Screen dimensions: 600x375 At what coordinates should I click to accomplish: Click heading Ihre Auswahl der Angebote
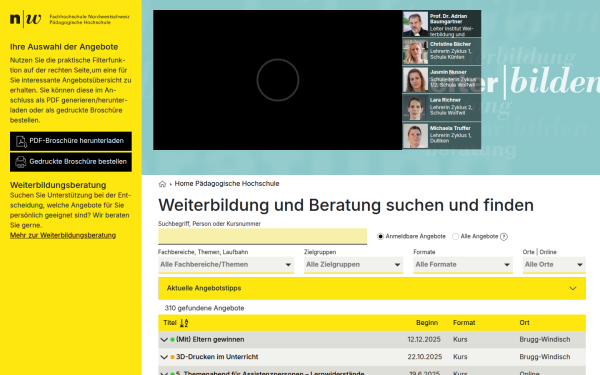pos(64,47)
